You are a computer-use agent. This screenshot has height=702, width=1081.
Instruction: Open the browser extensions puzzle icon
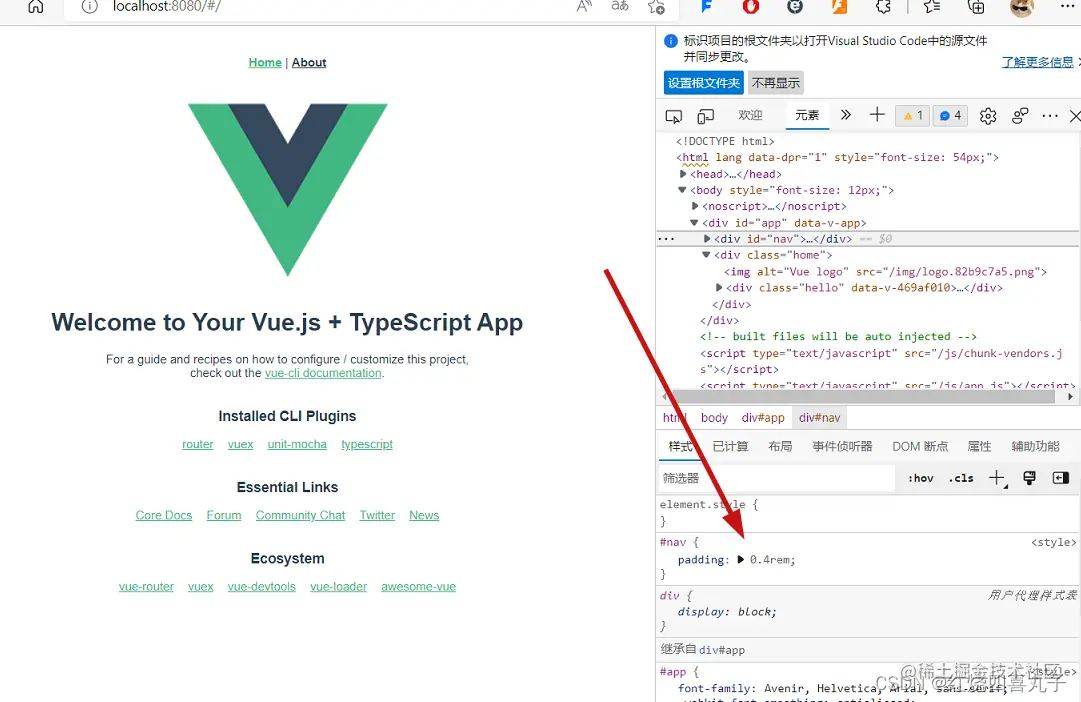coord(883,7)
